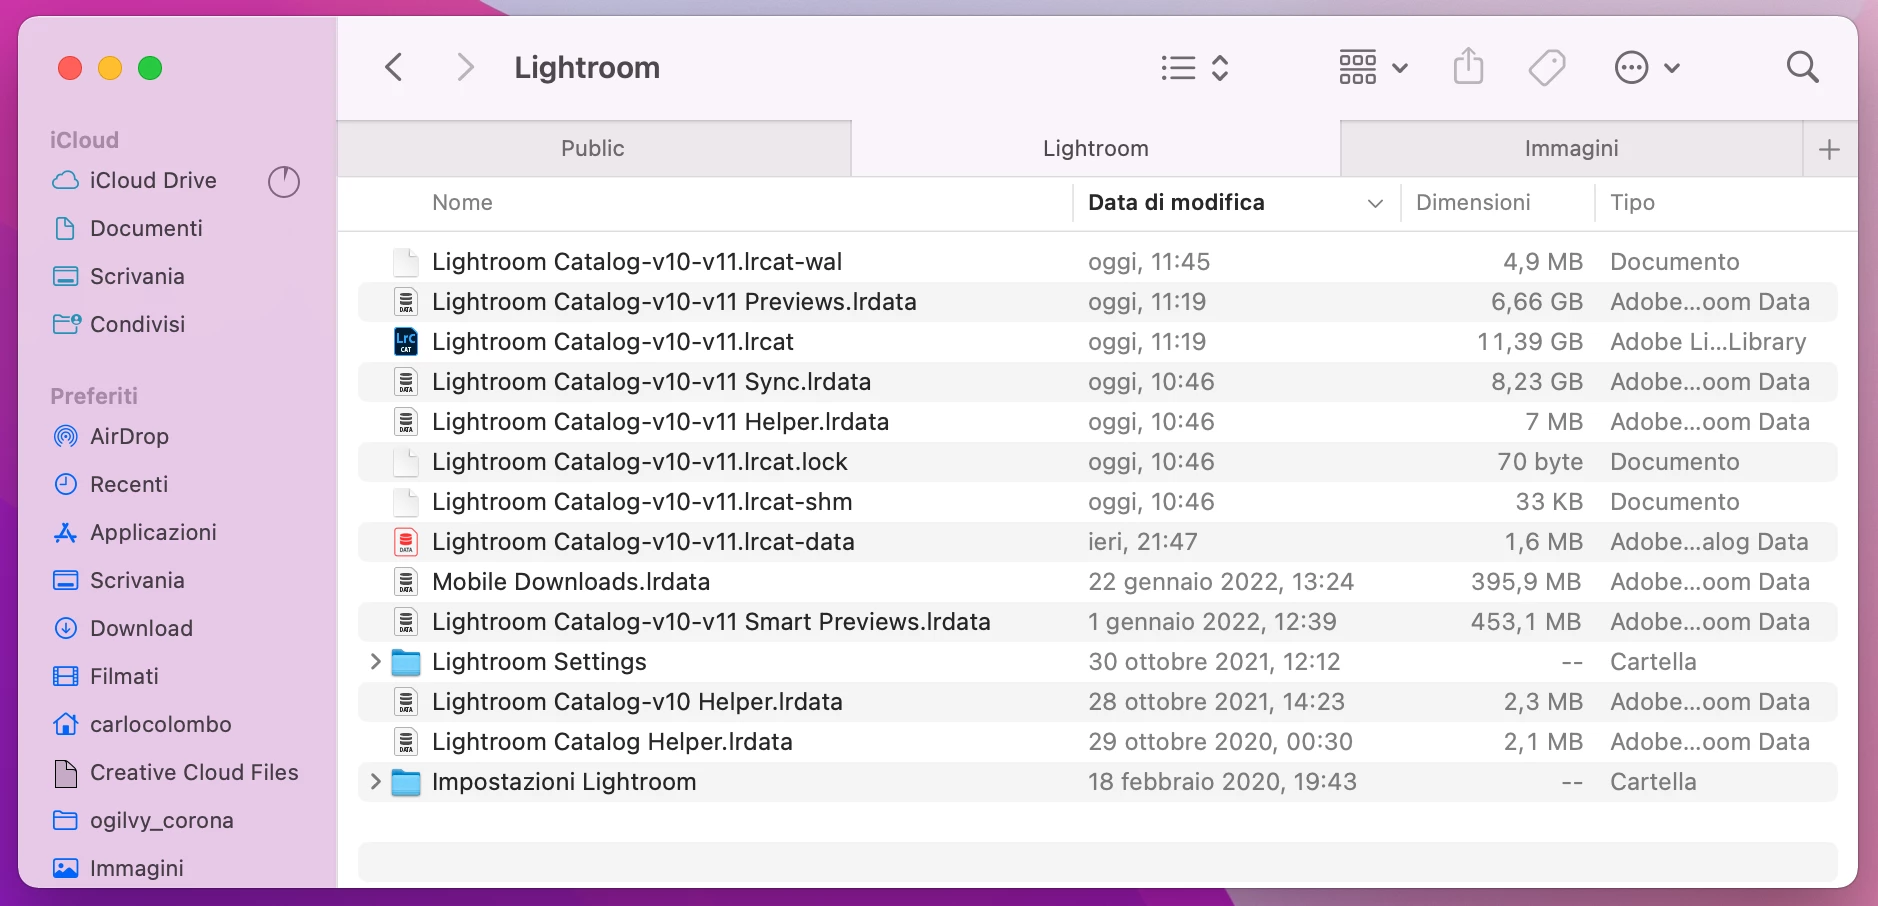
Task: Click the Immagini picture sidebar icon
Action: coord(65,868)
